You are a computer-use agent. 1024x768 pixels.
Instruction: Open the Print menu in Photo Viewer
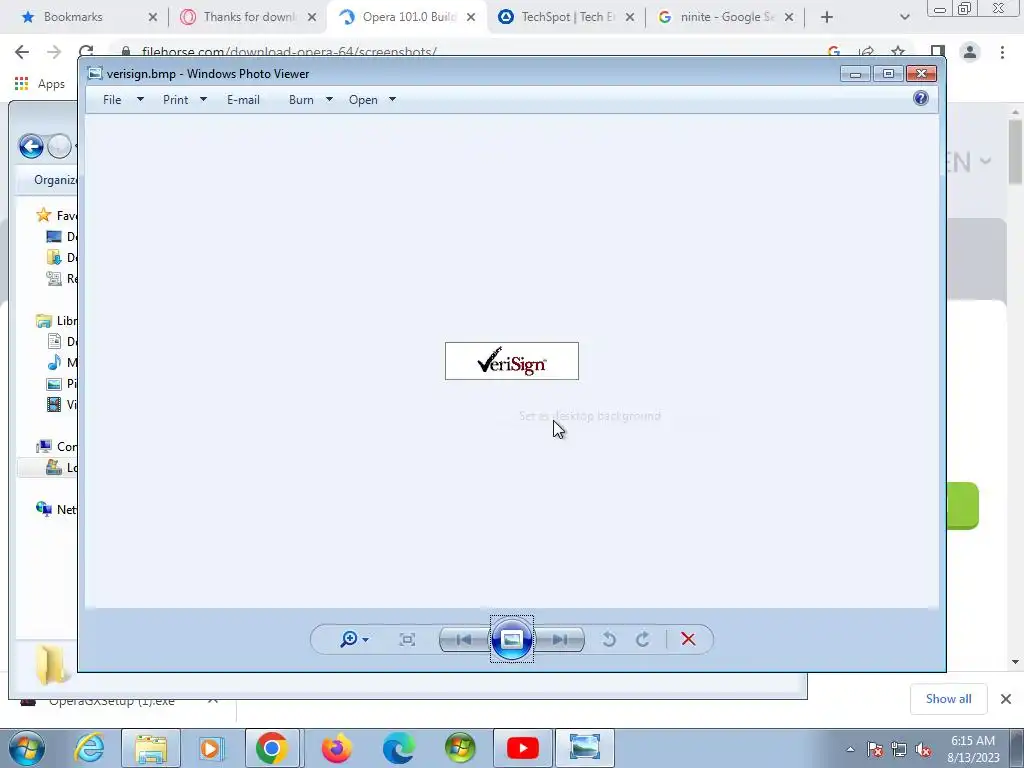click(176, 100)
